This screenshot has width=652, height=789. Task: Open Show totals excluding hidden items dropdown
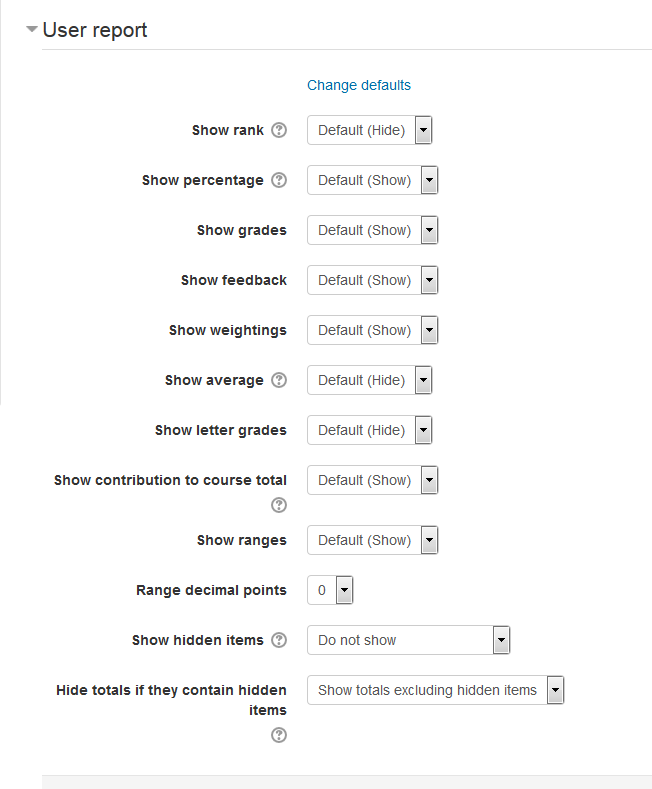[x=436, y=690]
